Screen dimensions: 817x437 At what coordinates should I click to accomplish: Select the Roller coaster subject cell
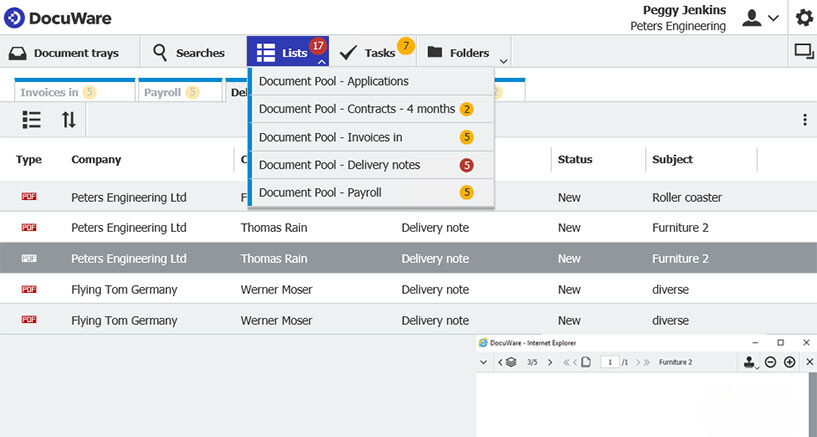[x=687, y=197]
